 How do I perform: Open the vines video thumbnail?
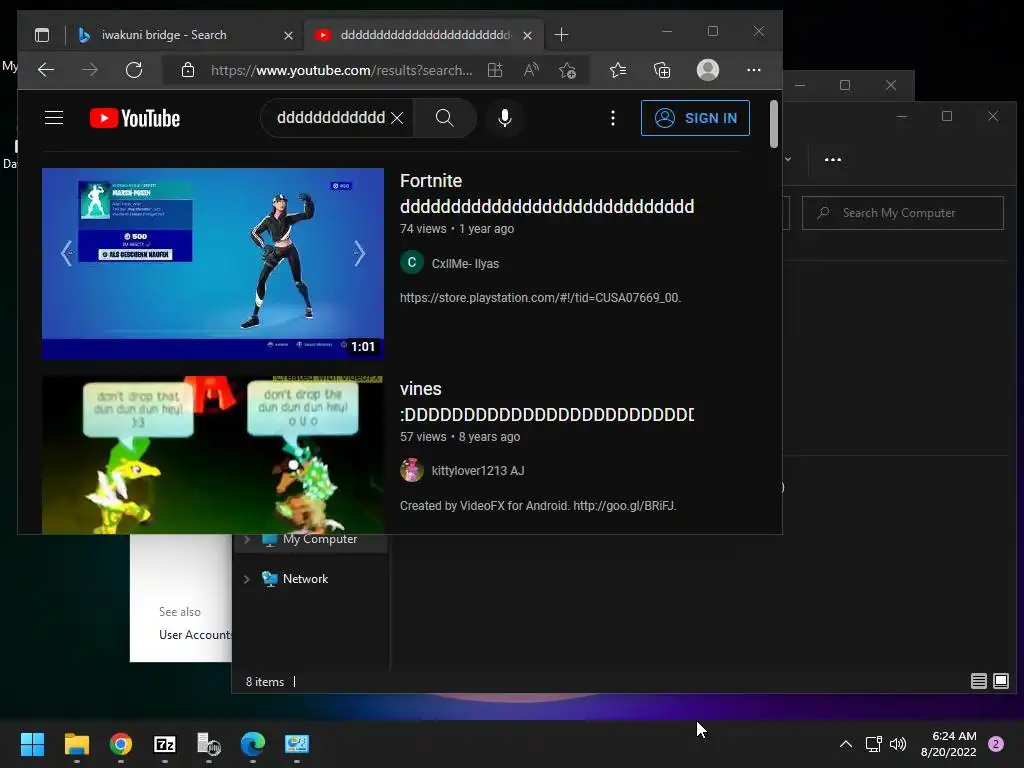click(213, 455)
